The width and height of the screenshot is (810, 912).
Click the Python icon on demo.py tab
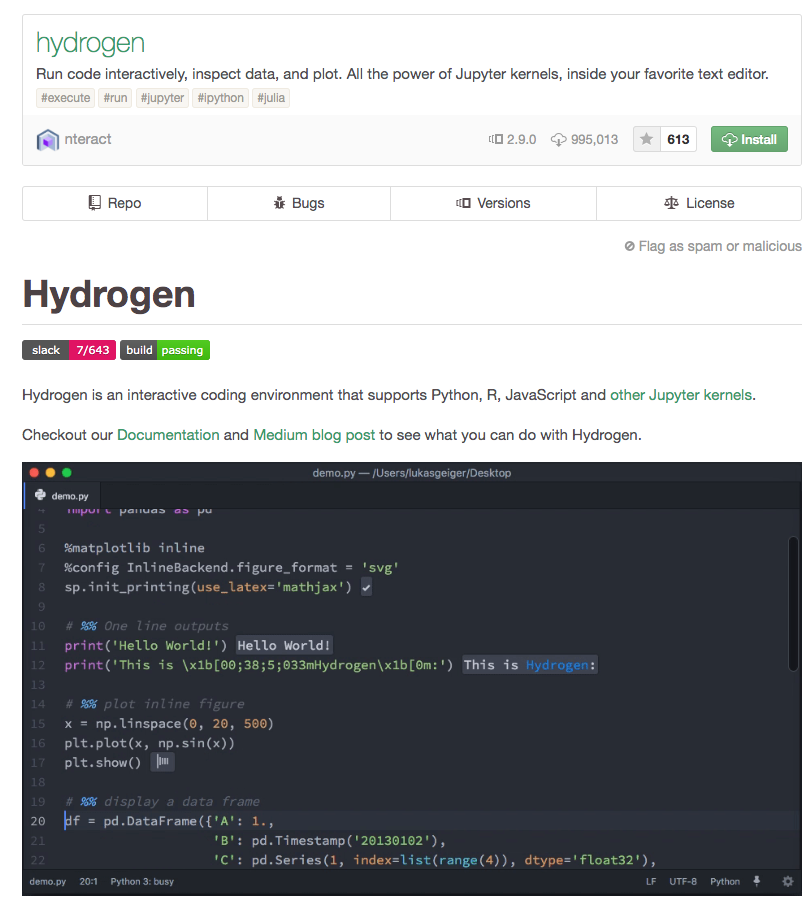coord(40,495)
